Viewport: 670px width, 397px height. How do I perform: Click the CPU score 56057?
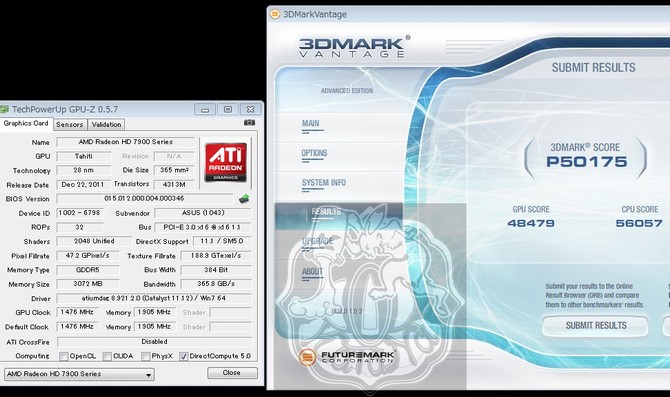pyautogui.click(x=639, y=223)
